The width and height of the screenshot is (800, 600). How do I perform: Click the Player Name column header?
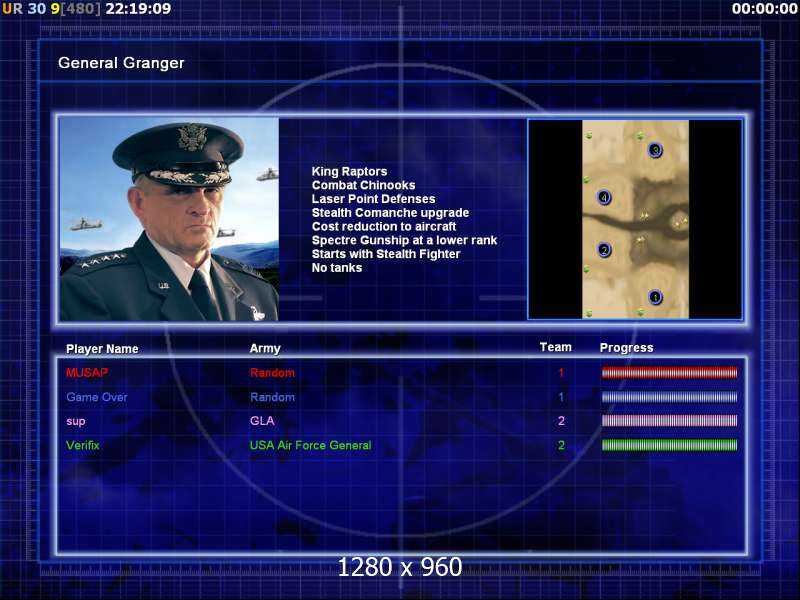102,349
